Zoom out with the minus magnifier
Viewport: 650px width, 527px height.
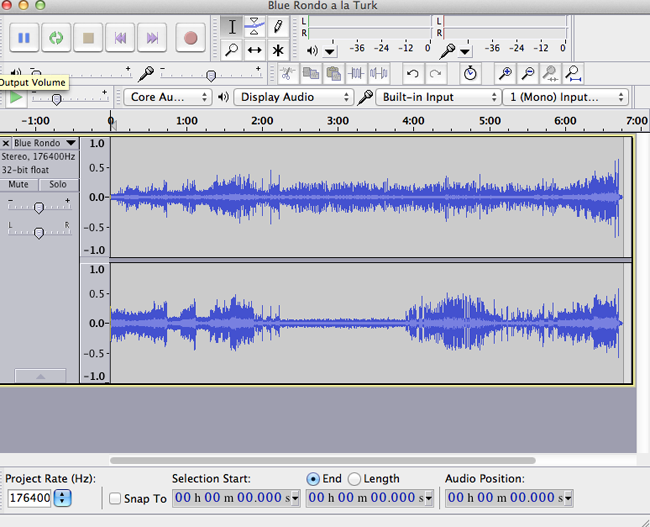(528, 73)
